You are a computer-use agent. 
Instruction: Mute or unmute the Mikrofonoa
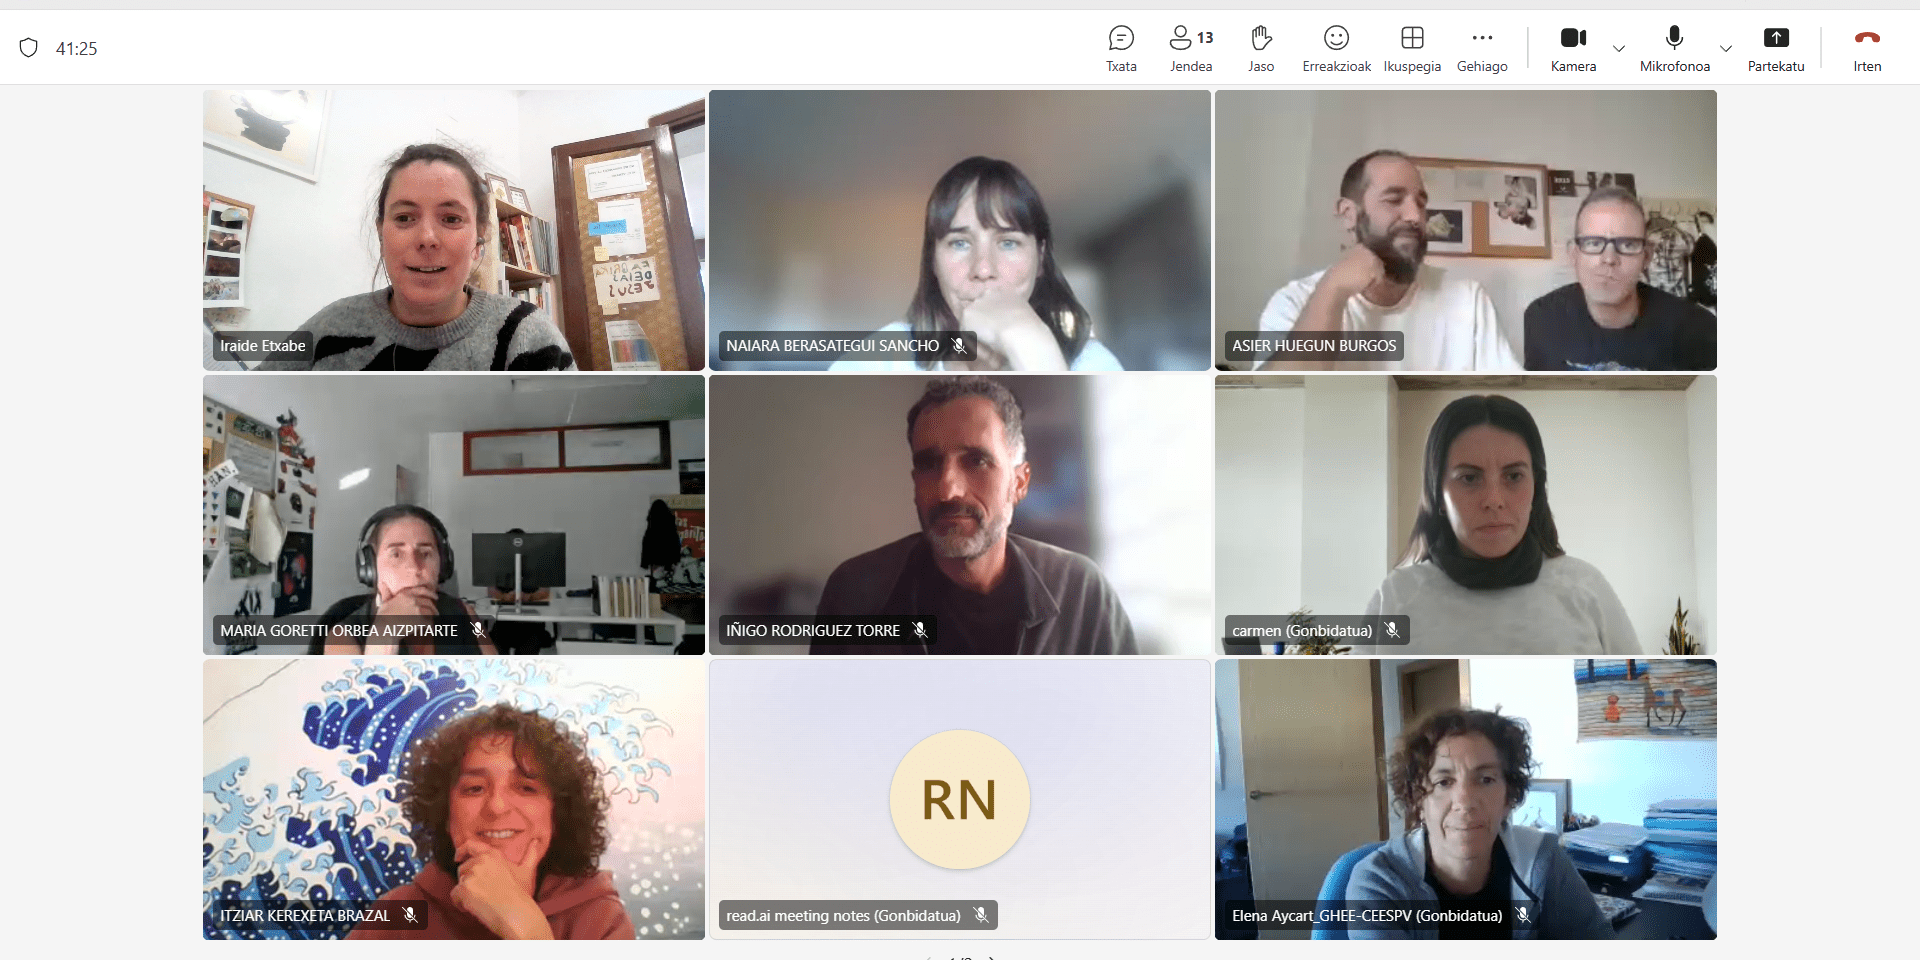pyautogui.click(x=1674, y=48)
